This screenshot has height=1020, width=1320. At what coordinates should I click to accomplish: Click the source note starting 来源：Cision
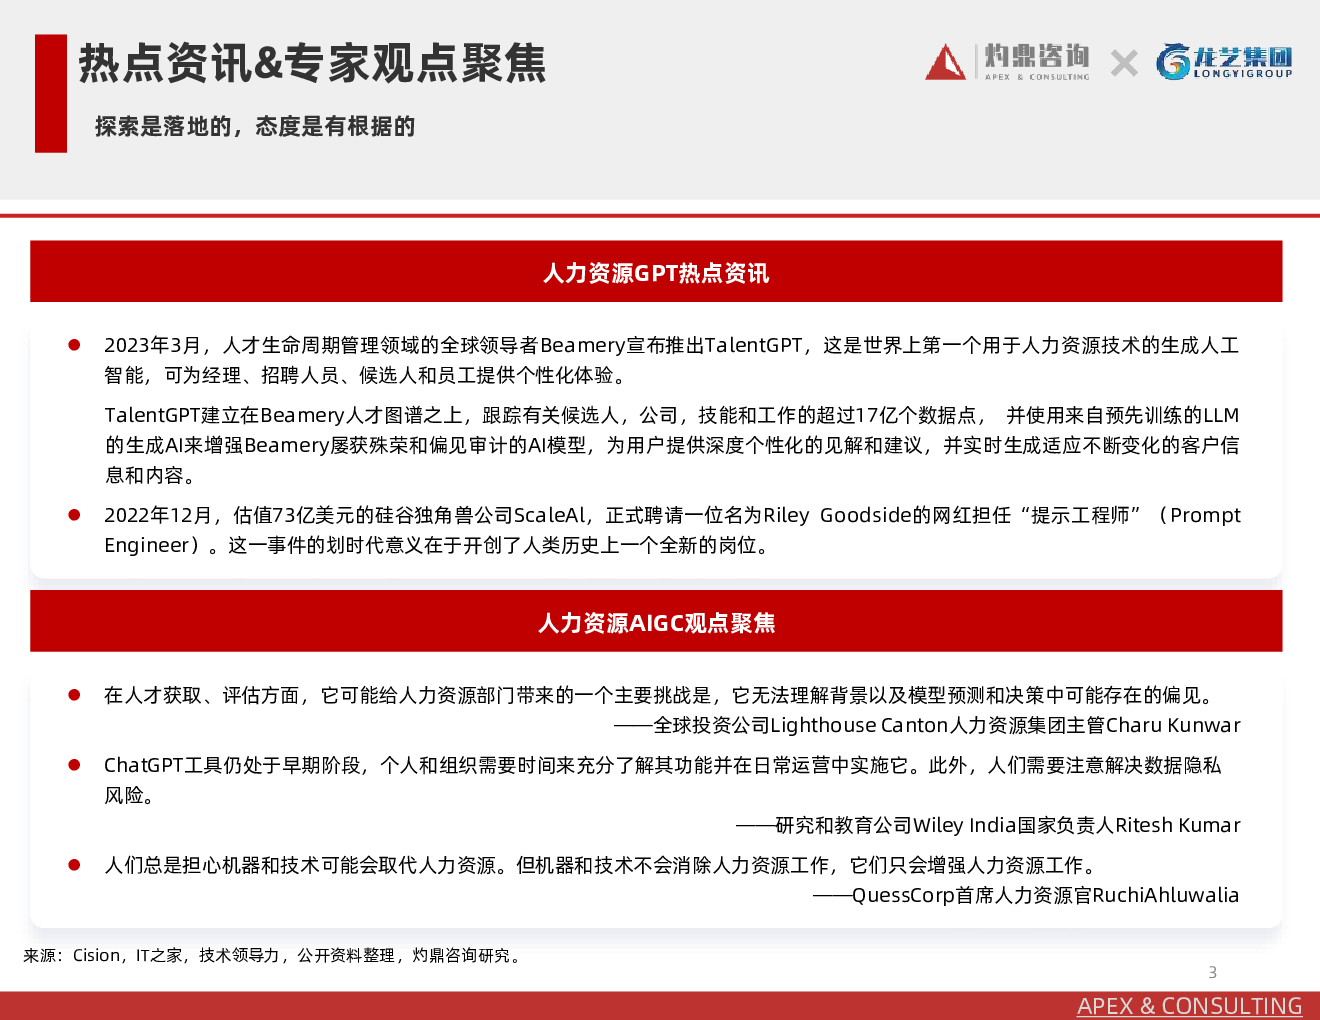(x=273, y=955)
